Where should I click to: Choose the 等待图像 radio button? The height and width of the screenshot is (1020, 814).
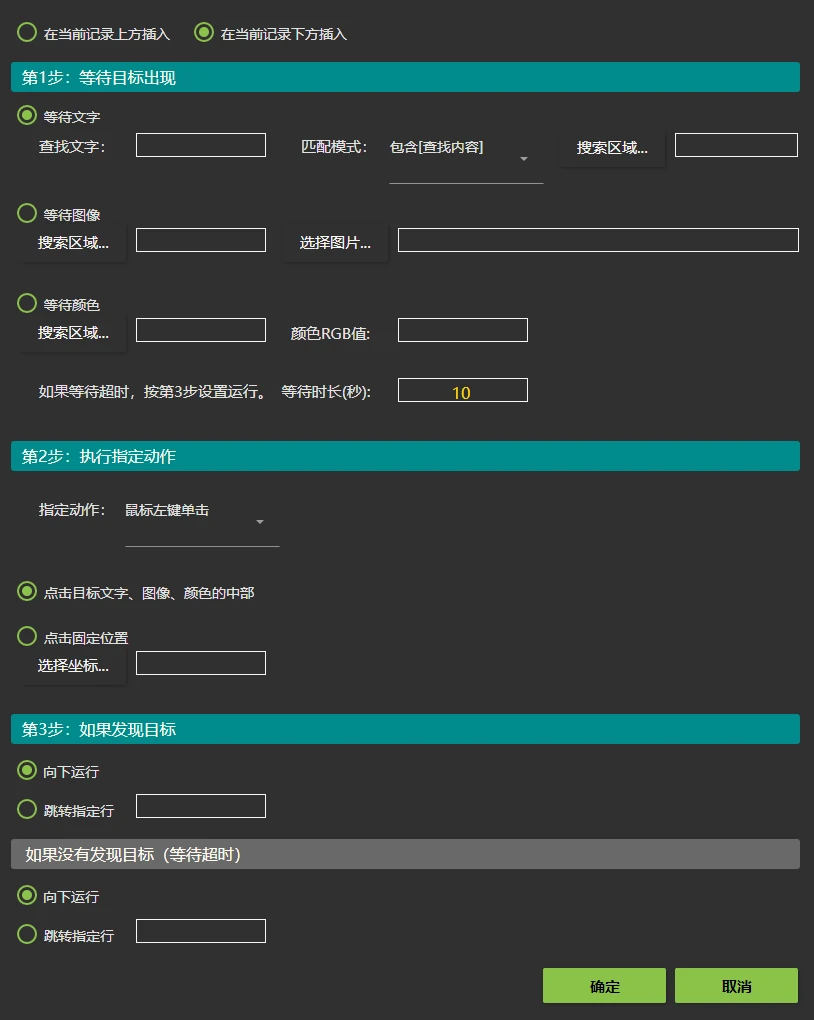click(x=28, y=214)
